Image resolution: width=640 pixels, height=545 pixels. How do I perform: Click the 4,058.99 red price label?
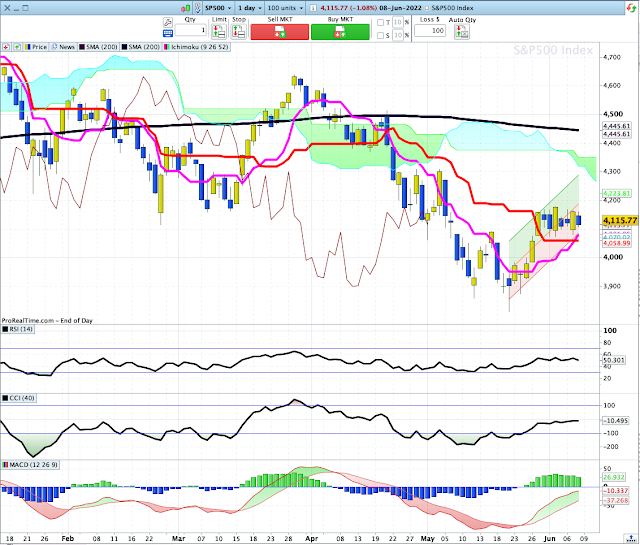pyautogui.click(x=617, y=243)
